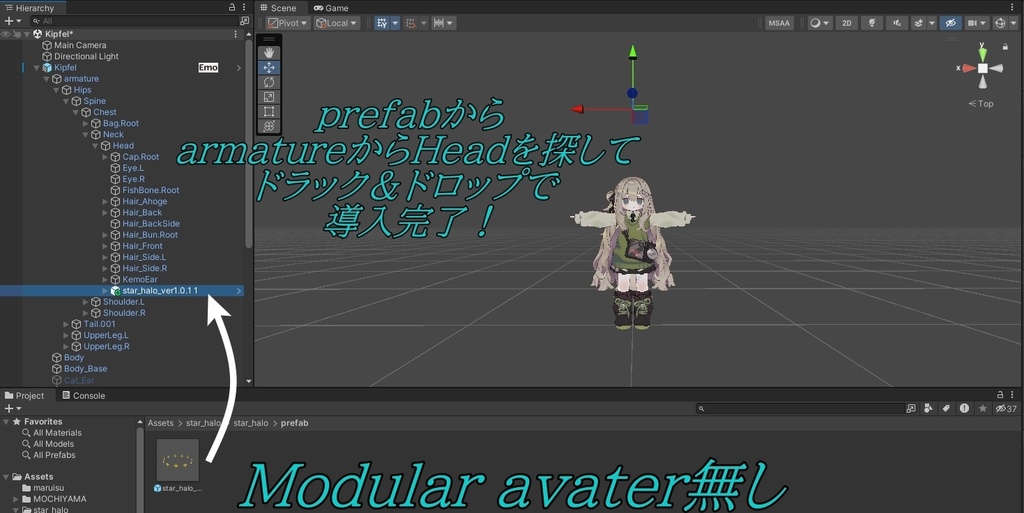Select the Scale tool
This screenshot has height=513, width=1024.
269,97
